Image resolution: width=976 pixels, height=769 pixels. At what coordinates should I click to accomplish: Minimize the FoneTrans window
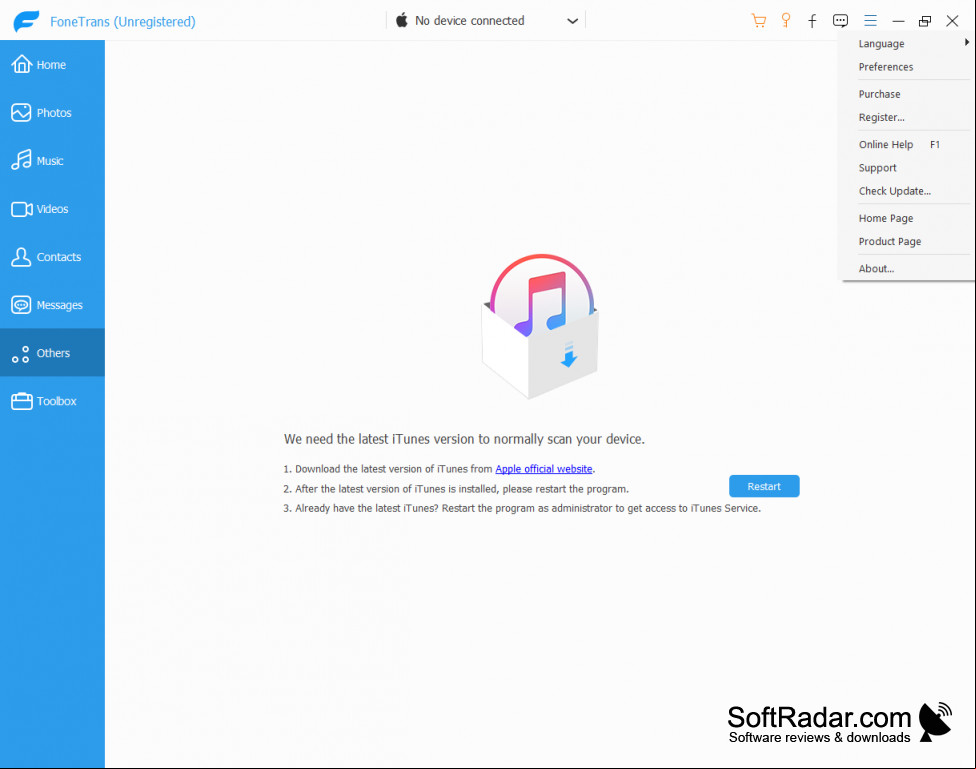click(898, 21)
